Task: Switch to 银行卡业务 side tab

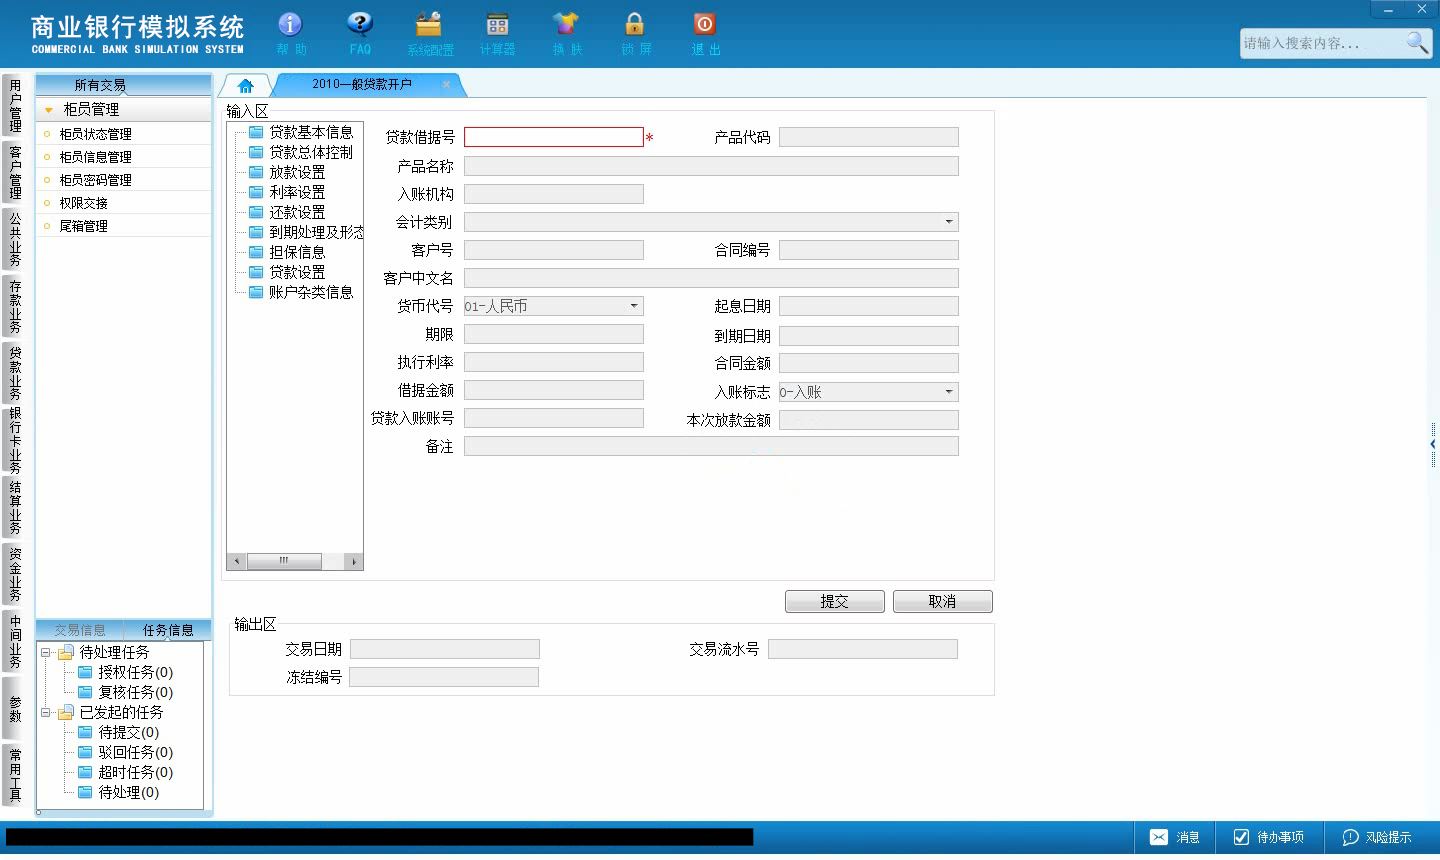Action: (x=14, y=440)
